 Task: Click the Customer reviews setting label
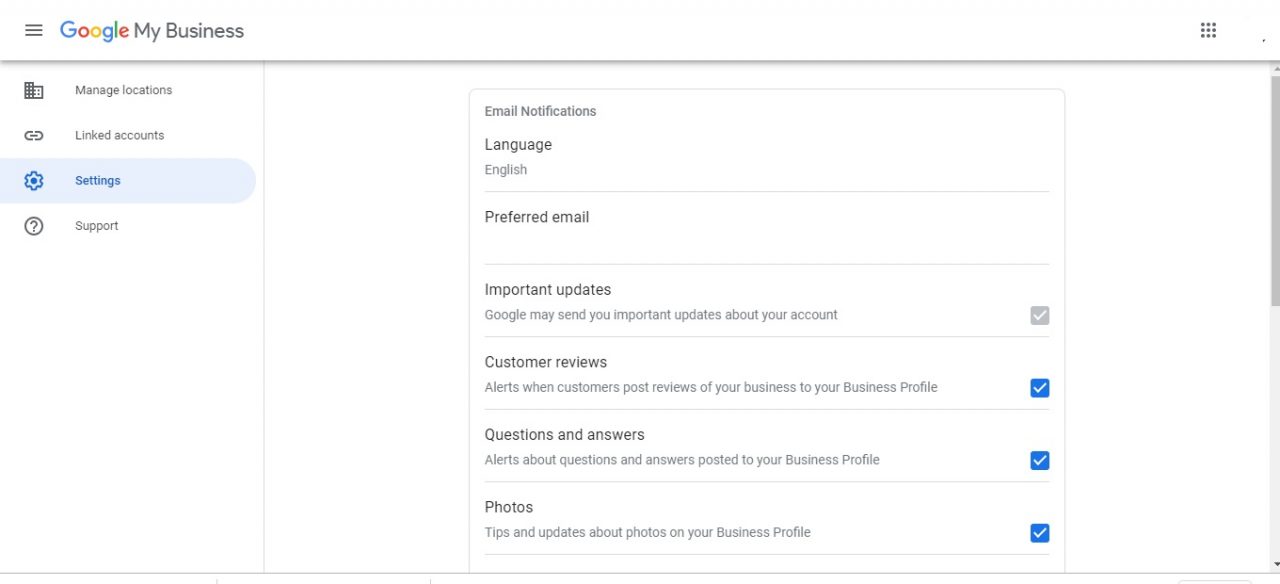pos(546,362)
